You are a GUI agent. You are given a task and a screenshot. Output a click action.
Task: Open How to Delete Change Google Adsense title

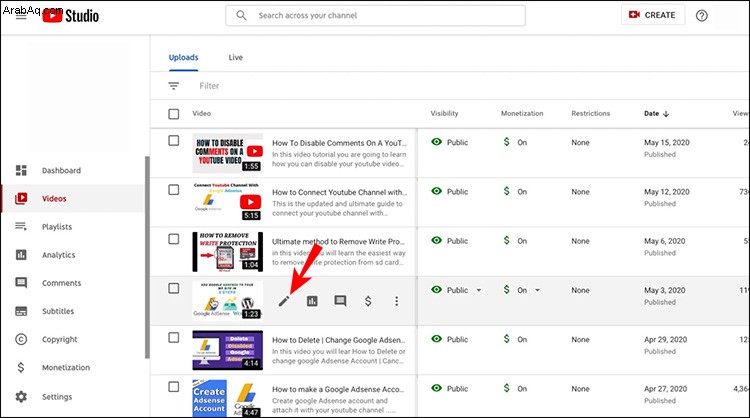(x=339, y=340)
